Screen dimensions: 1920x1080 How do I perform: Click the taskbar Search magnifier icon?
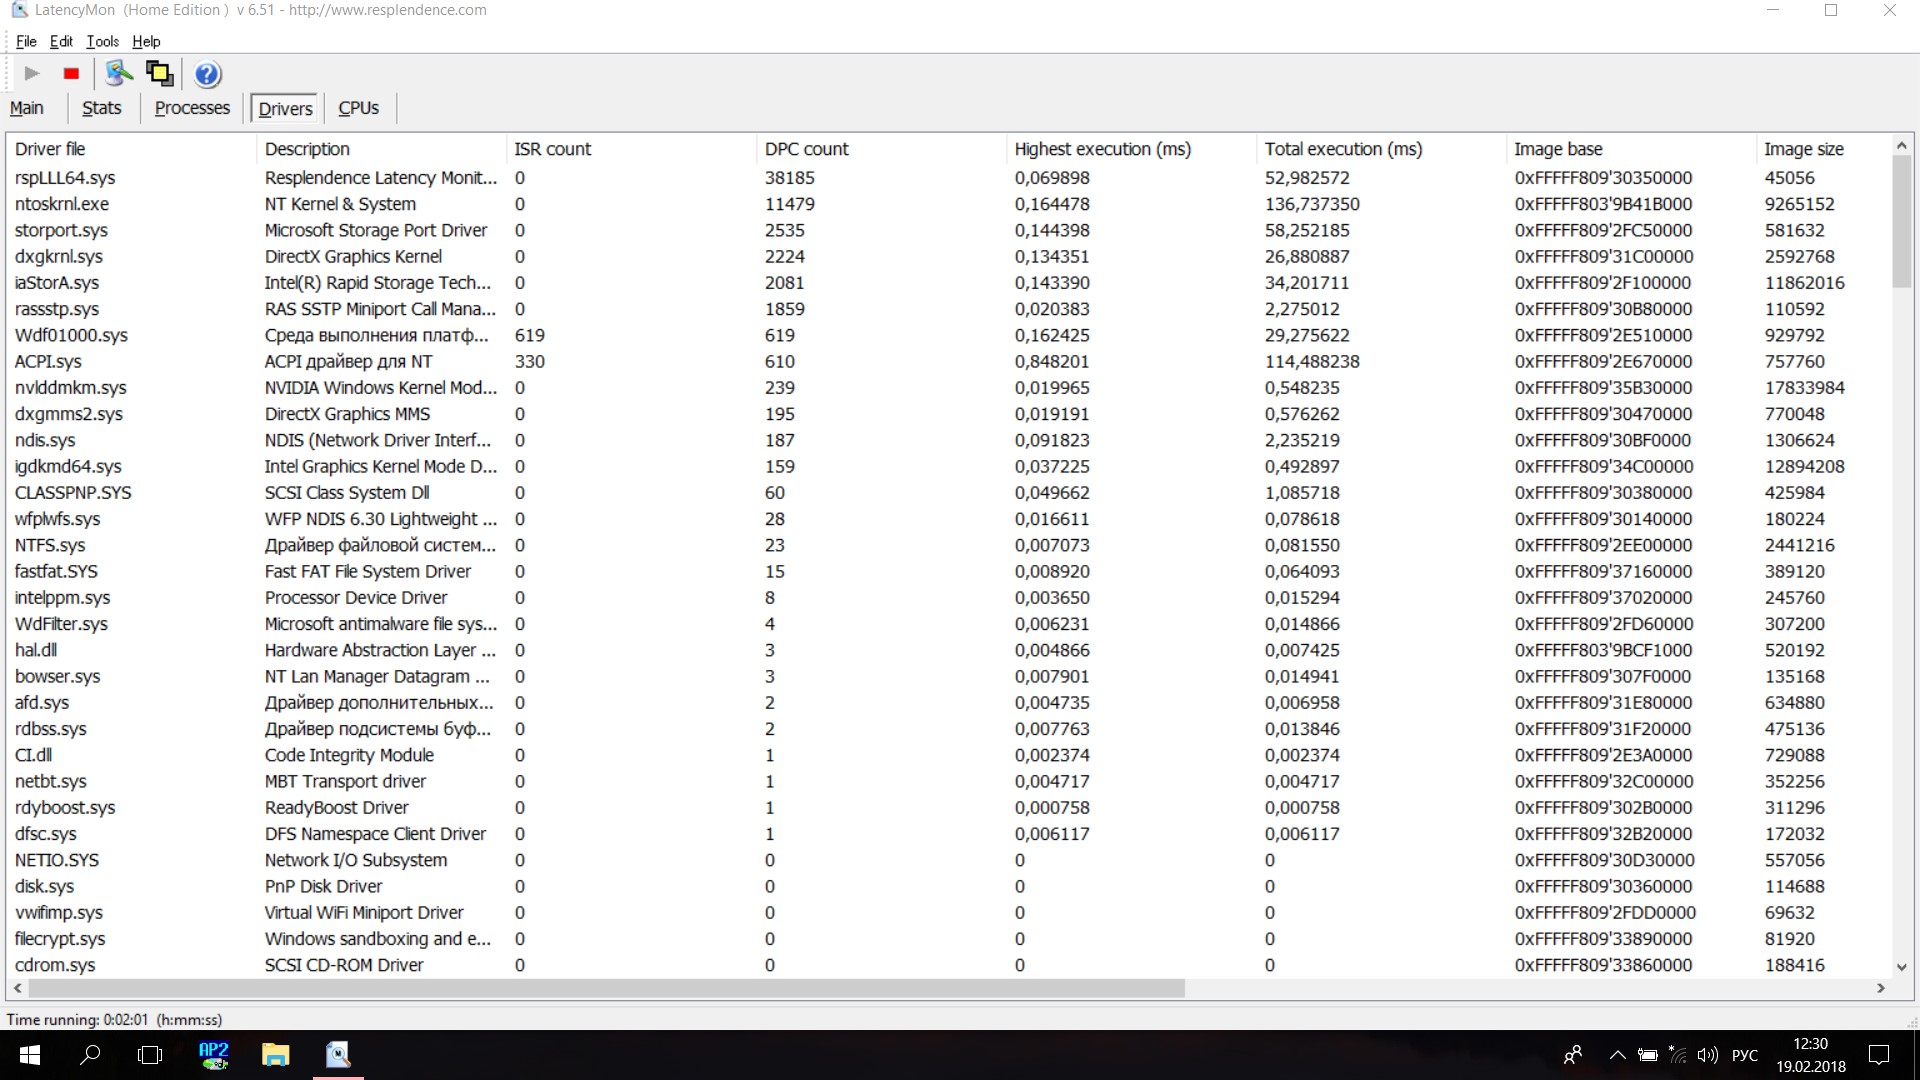[x=90, y=1054]
